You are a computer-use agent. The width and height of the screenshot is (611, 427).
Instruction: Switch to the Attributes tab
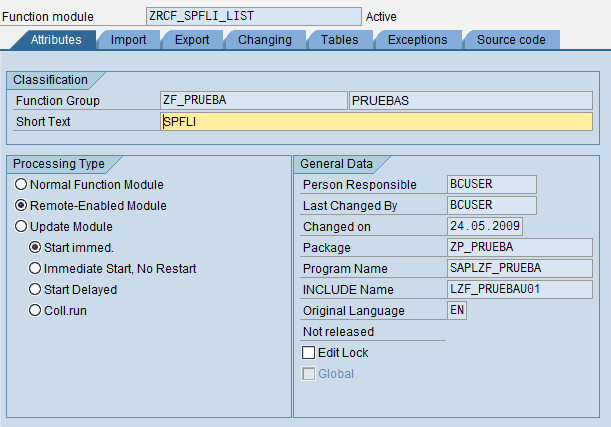(56, 40)
